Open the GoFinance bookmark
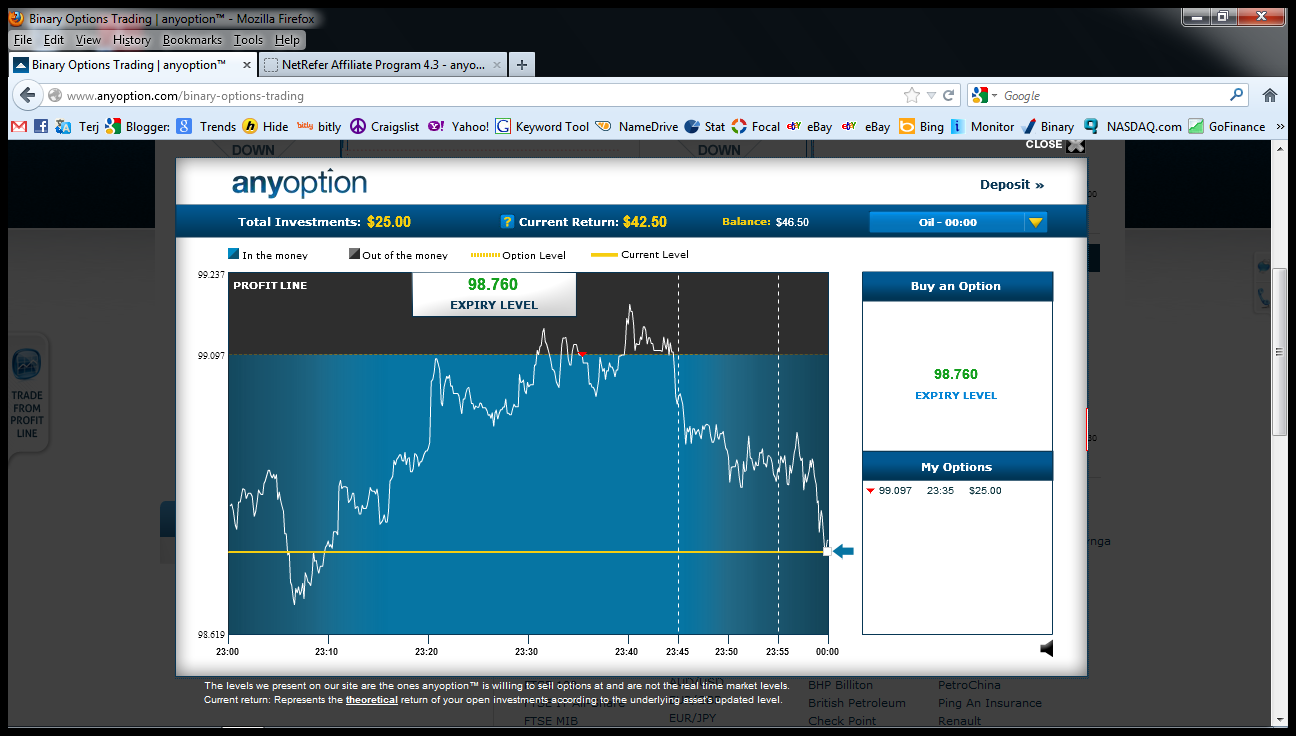Image resolution: width=1296 pixels, height=736 pixels. pyautogui.click(x=1227, y=127)
